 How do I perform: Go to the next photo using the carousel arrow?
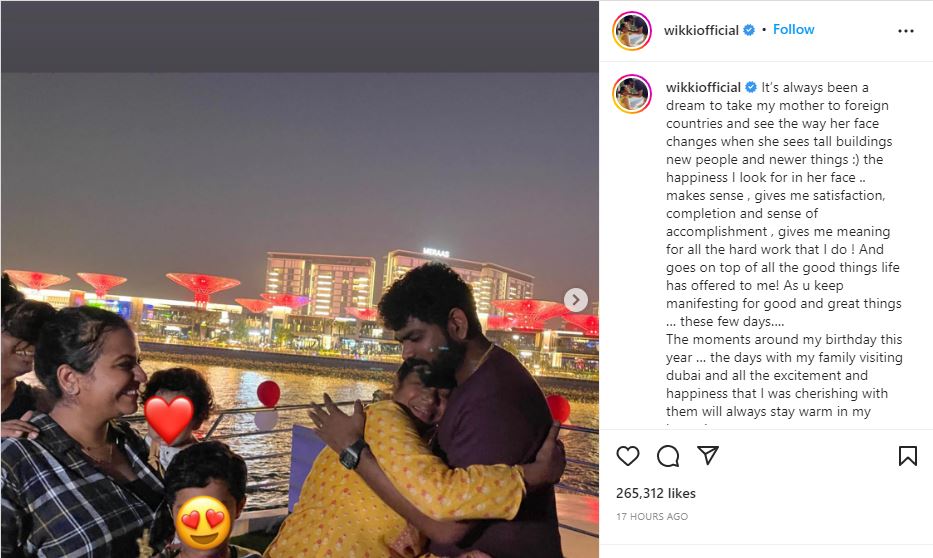click(575, 300)
